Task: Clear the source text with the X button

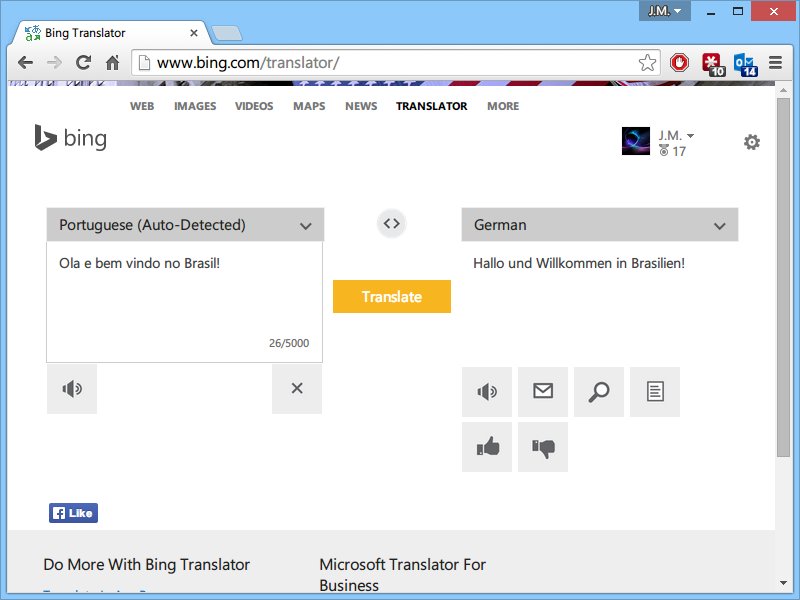Action: click(297, 389)
